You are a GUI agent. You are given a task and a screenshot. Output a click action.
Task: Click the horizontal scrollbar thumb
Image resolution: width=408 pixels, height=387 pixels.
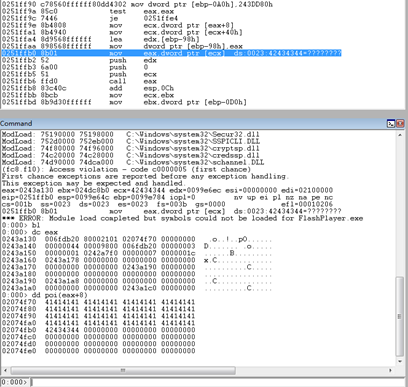tap(123, 370)
